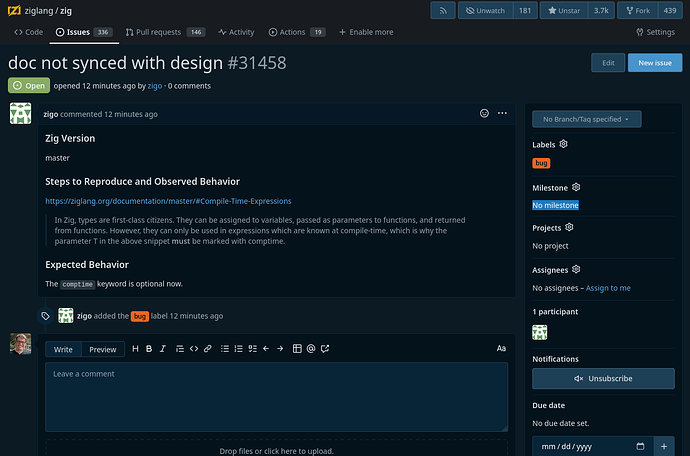Image resolution: width=690 pixels, height=456 pixels.
Task: Click the mm/dd/yyyy due date field
Action: 593,446
